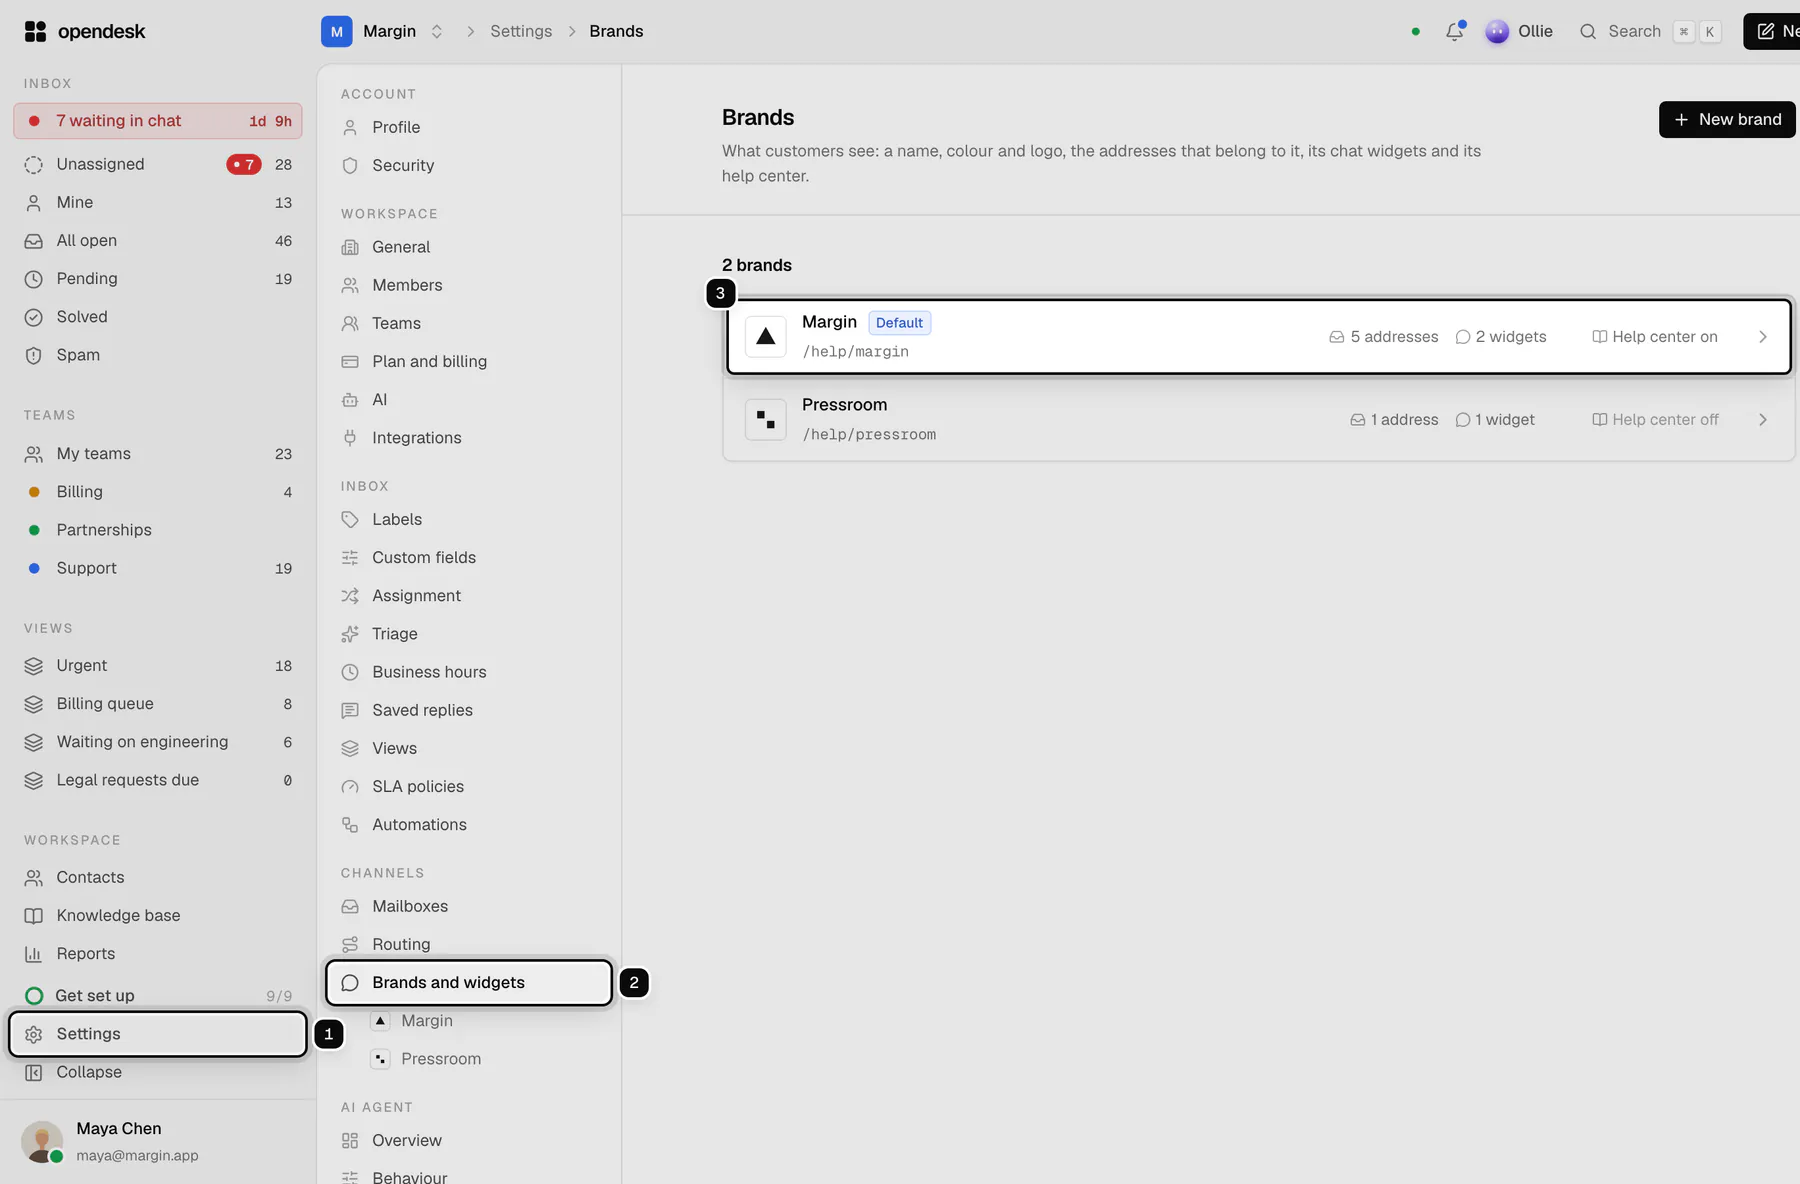Click the Solved checkmark icon

[x=34, y=317]
